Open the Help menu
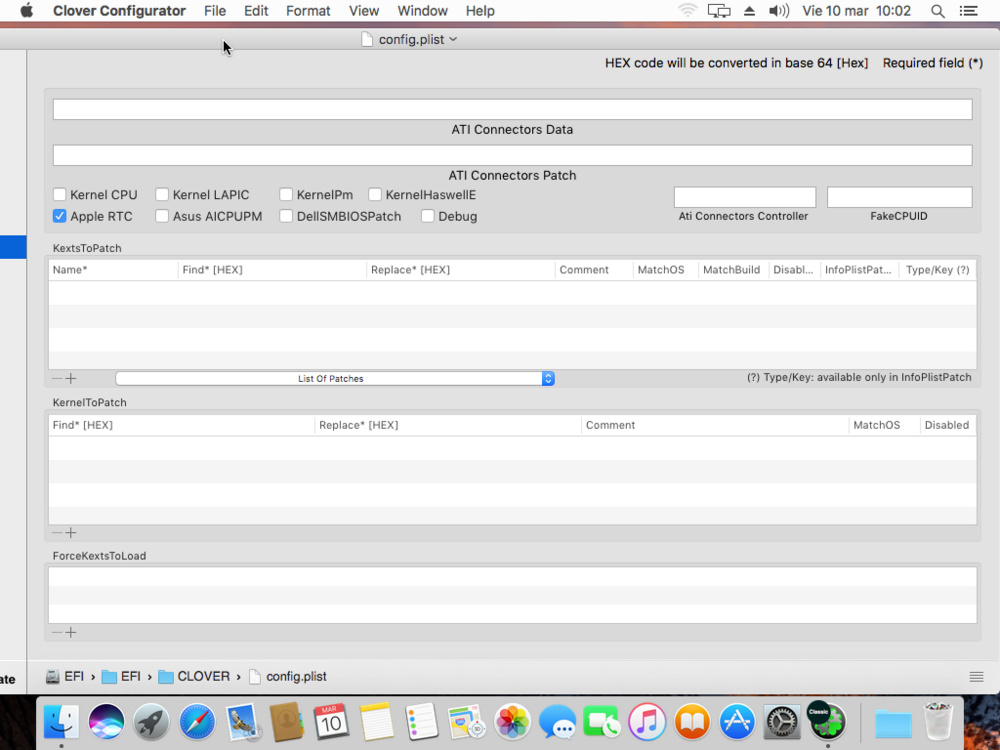Screen dimensions: 1000x750 point(480,11)
